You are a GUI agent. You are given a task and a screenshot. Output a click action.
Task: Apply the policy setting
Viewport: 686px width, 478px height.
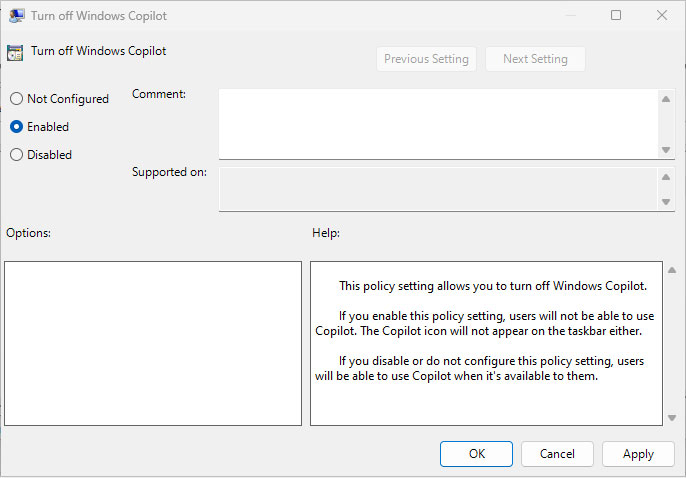click(x=638, y=454)
